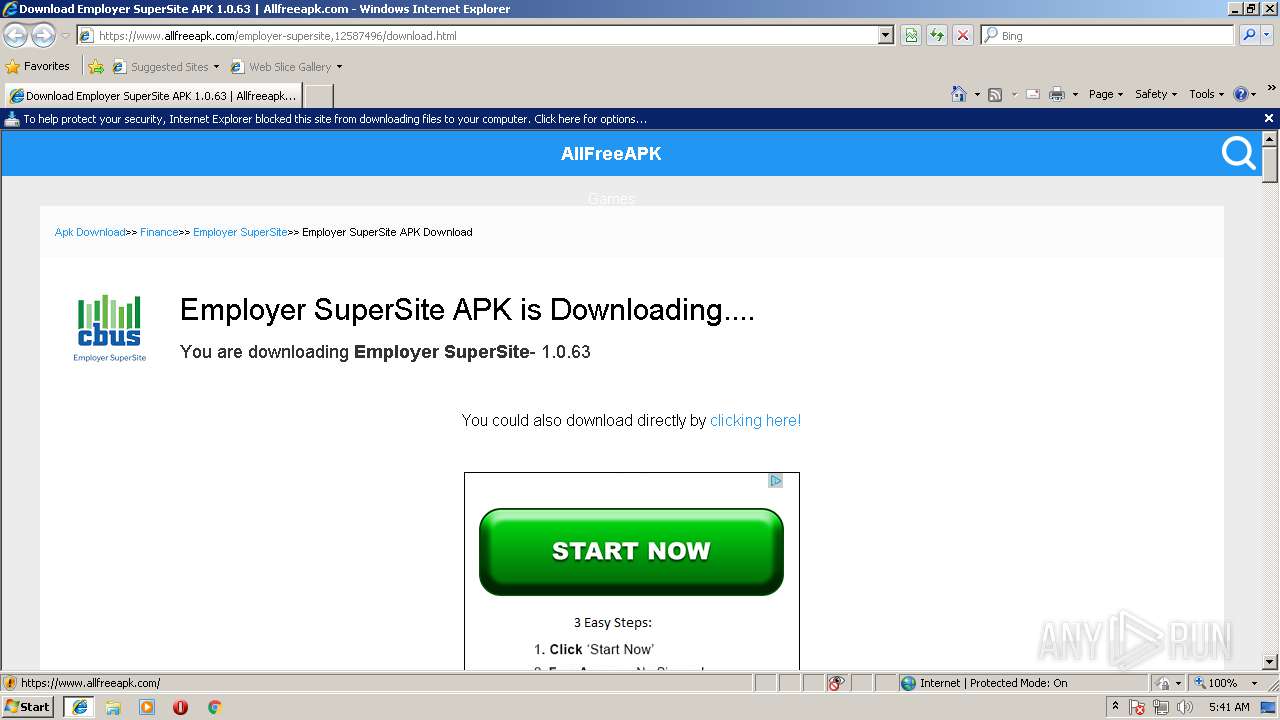The image size is (1280, 720).
Task: Click the AllFreeAPK site header title
Action: pos(611,154)
